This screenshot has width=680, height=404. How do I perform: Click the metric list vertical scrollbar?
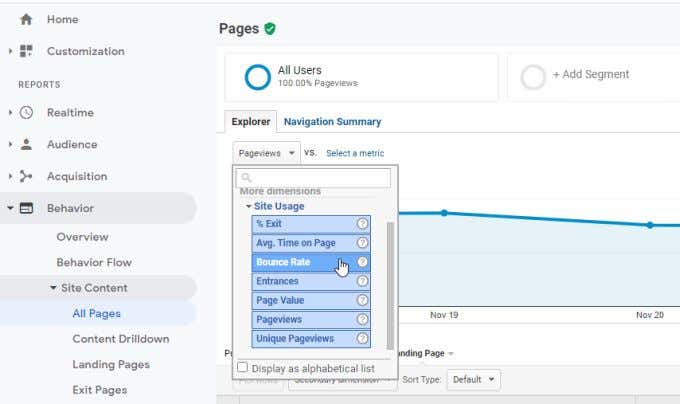(390, 286)
